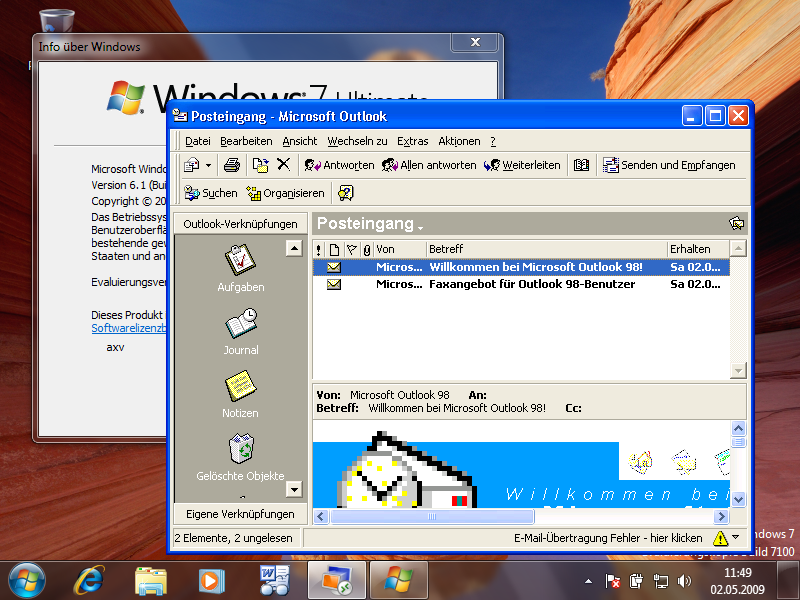Viewport: 800px width, 600px height.
Task: Switch to Eigene Verknüpfungen group
Action: (x=240, y=513)
